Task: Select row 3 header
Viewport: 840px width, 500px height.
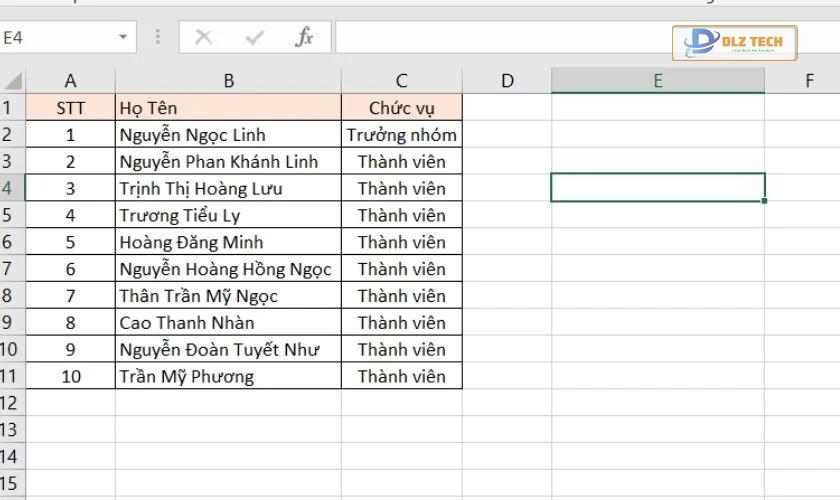Action: click(12, 161)
